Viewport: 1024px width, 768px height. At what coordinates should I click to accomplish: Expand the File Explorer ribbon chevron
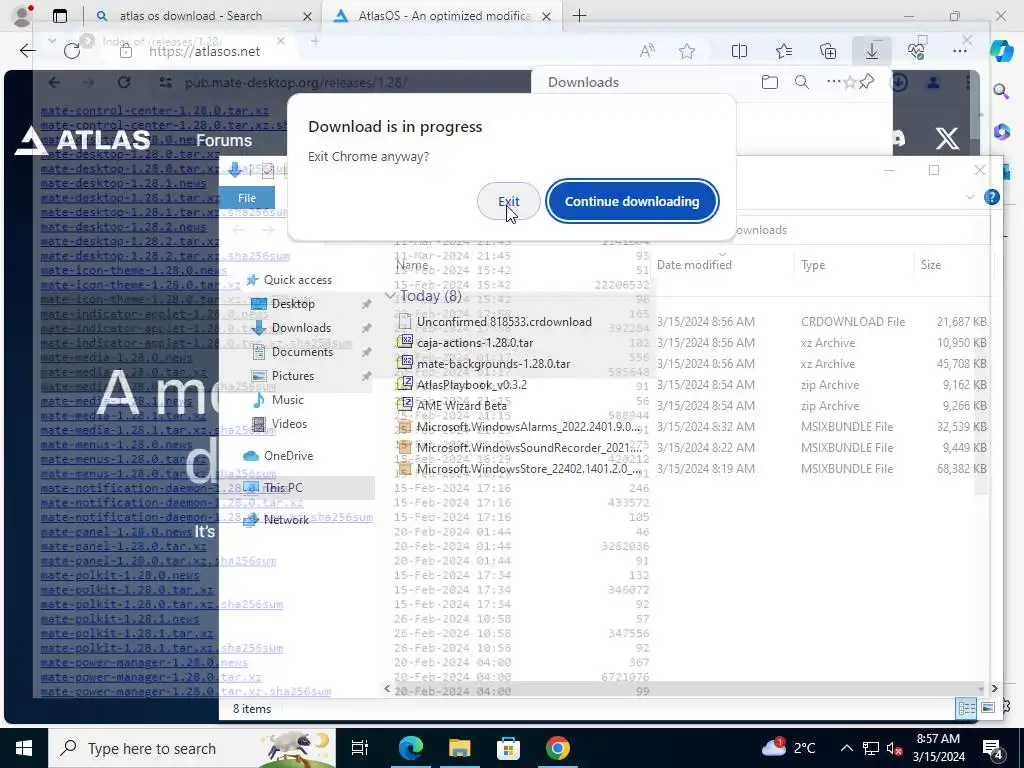pos(970,197)
